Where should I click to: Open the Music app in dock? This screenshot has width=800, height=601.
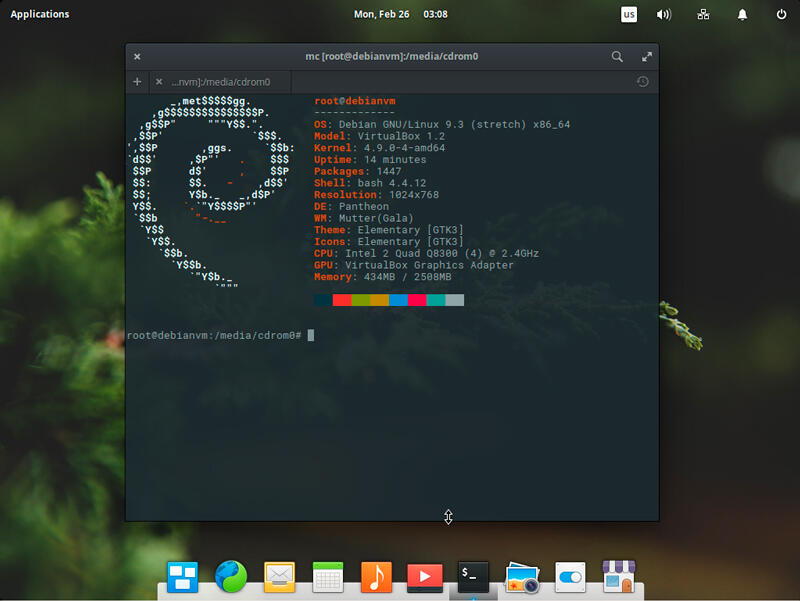click(376, 577)
